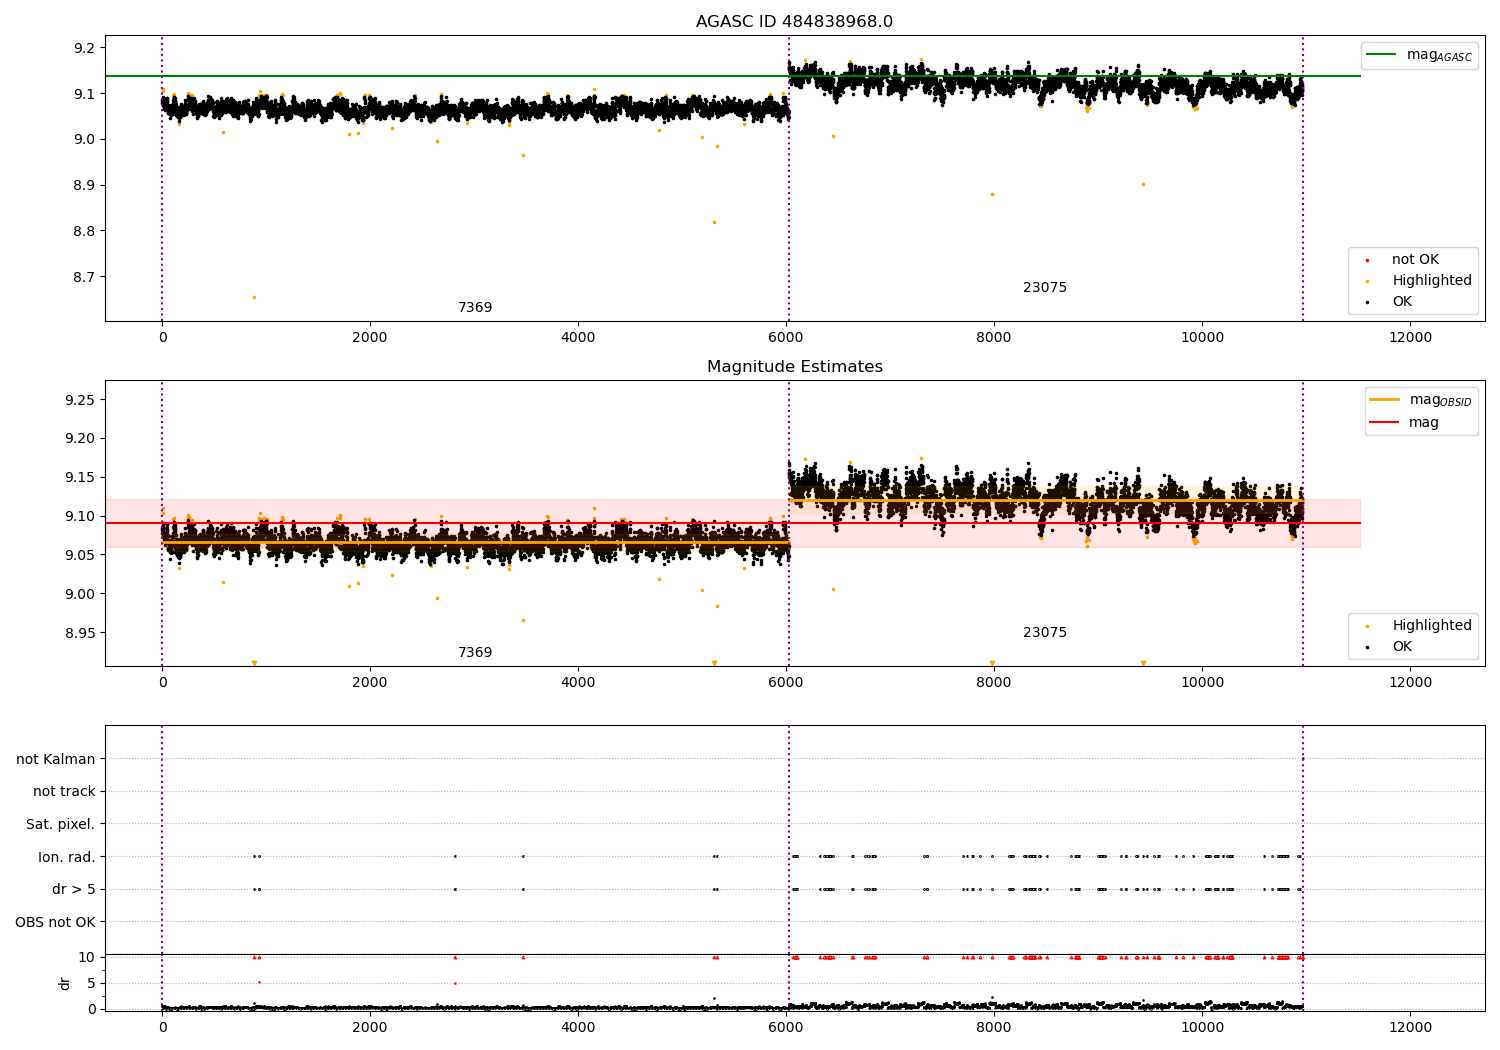Click the "OBS not OK" row label
This screenshot has width=1500, height=1050.
point(55,922)
